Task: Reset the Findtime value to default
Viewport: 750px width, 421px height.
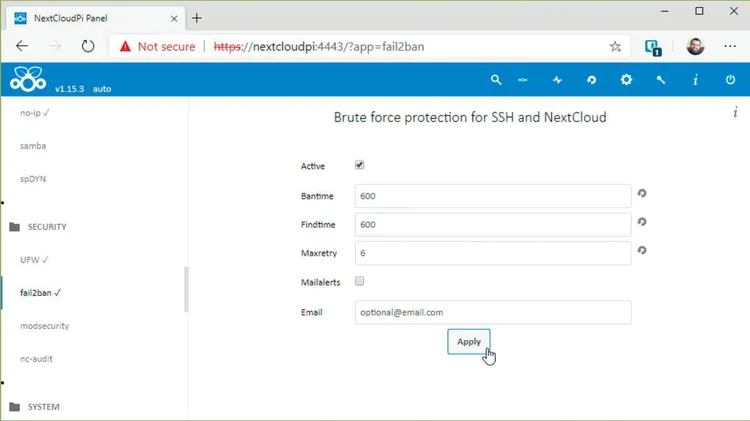Action: click(x=642, y=222)
